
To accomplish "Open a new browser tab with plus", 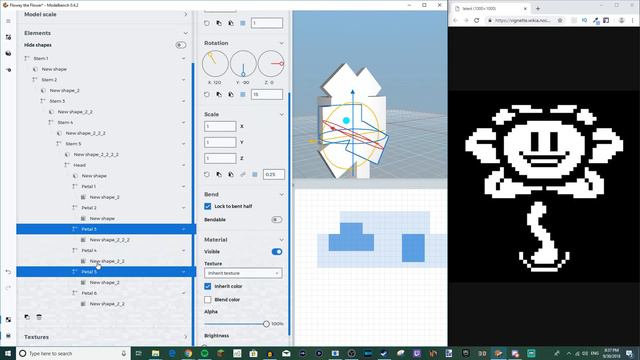I will coord(538,8).
